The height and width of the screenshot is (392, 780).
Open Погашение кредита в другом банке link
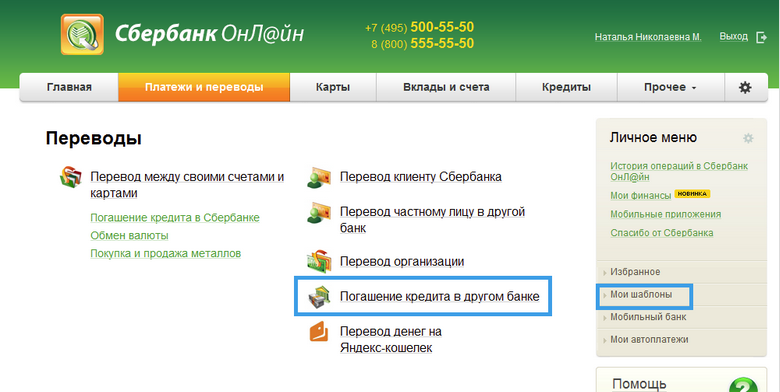click(x=440, y=297)
